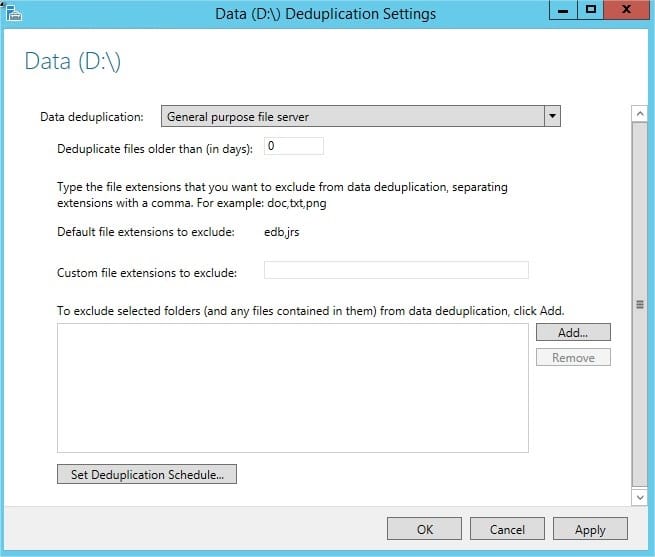Click the server manager icon in title bar

click(13, 13)
